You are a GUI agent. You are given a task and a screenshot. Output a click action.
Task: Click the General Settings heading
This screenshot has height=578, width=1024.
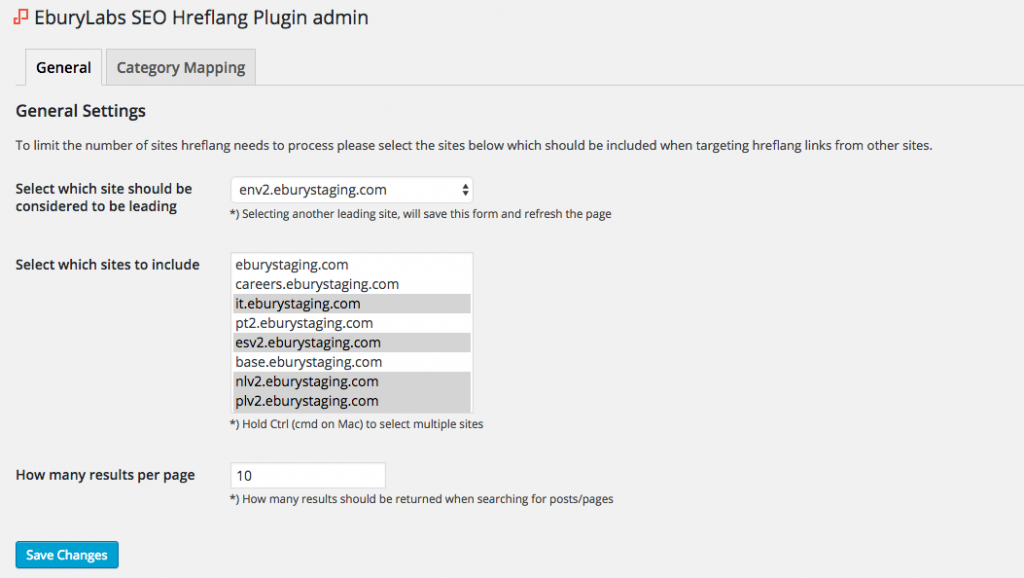click(x=81, y=111)
